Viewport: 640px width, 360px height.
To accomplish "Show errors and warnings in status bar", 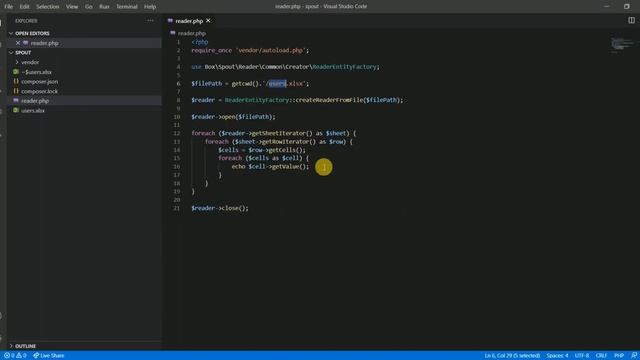I will [15, 356].
